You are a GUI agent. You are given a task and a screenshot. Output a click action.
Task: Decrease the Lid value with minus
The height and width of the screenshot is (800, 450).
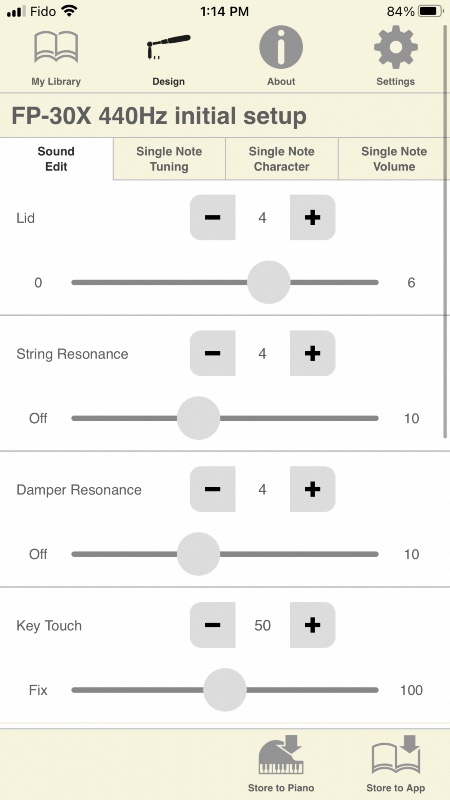213,217
